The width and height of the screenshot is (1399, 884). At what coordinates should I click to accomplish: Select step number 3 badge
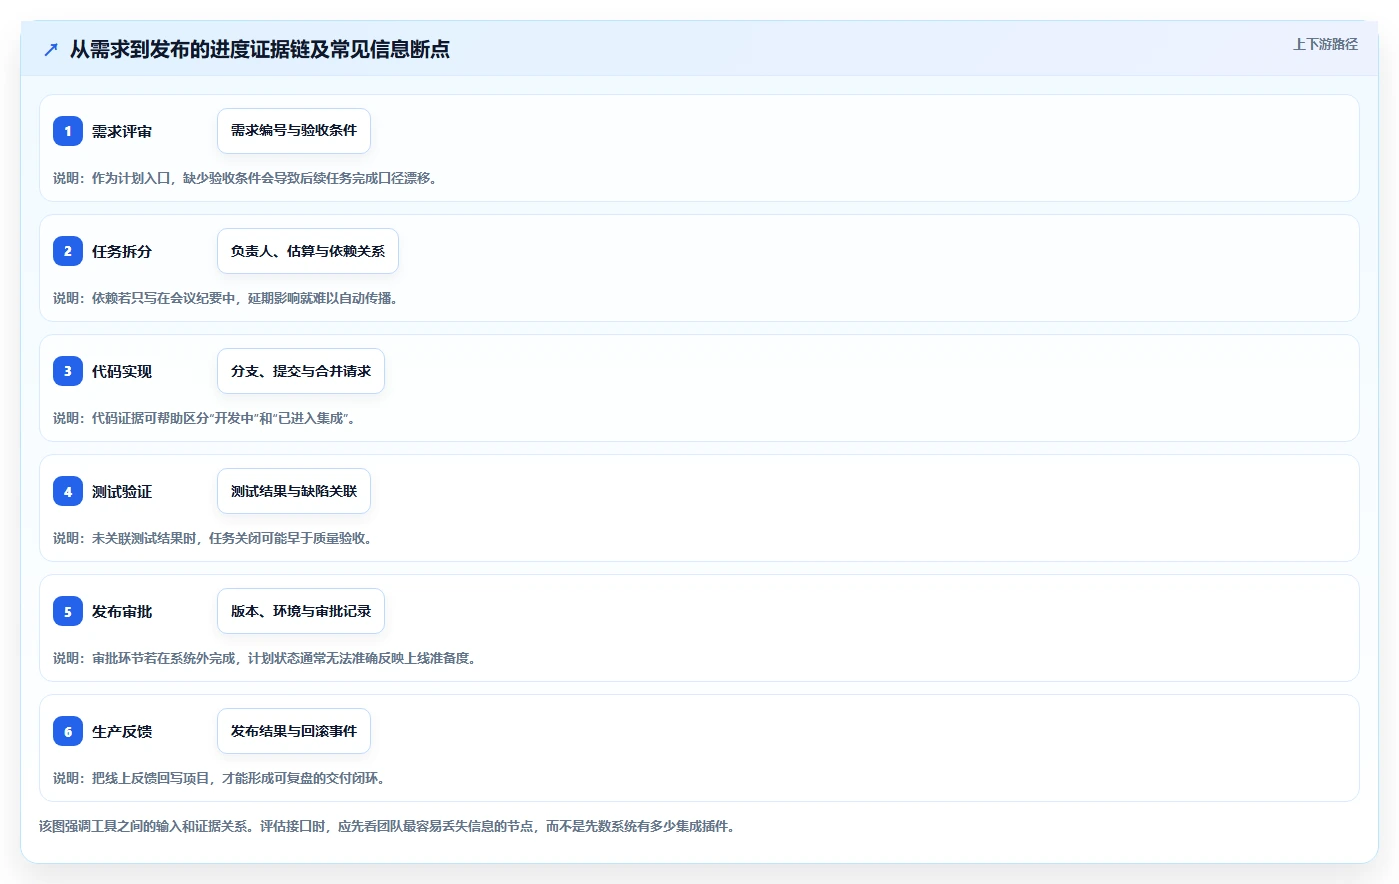[x=68, y=371]
